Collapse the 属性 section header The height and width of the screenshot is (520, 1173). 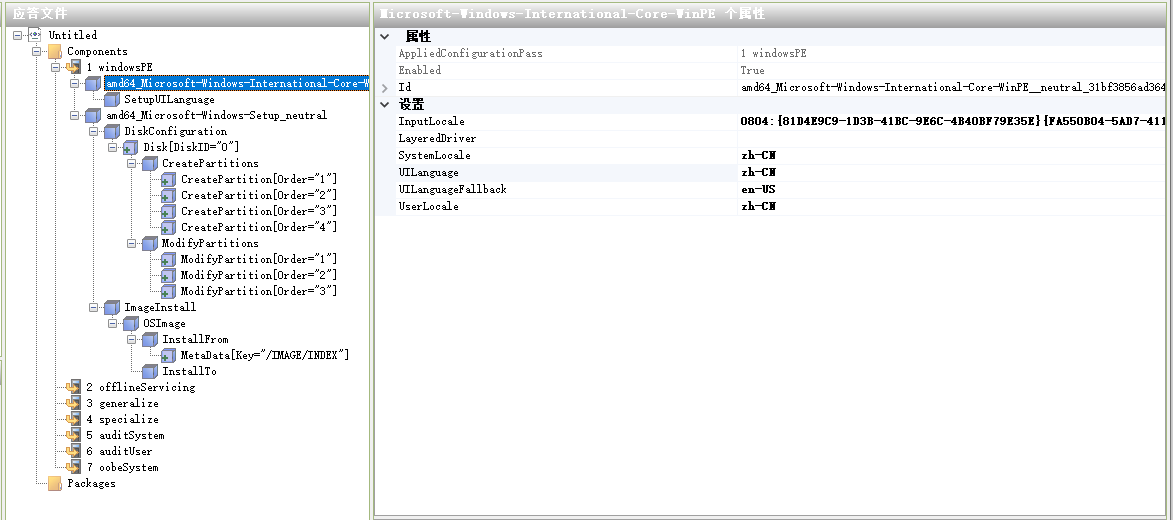[385, 36]
